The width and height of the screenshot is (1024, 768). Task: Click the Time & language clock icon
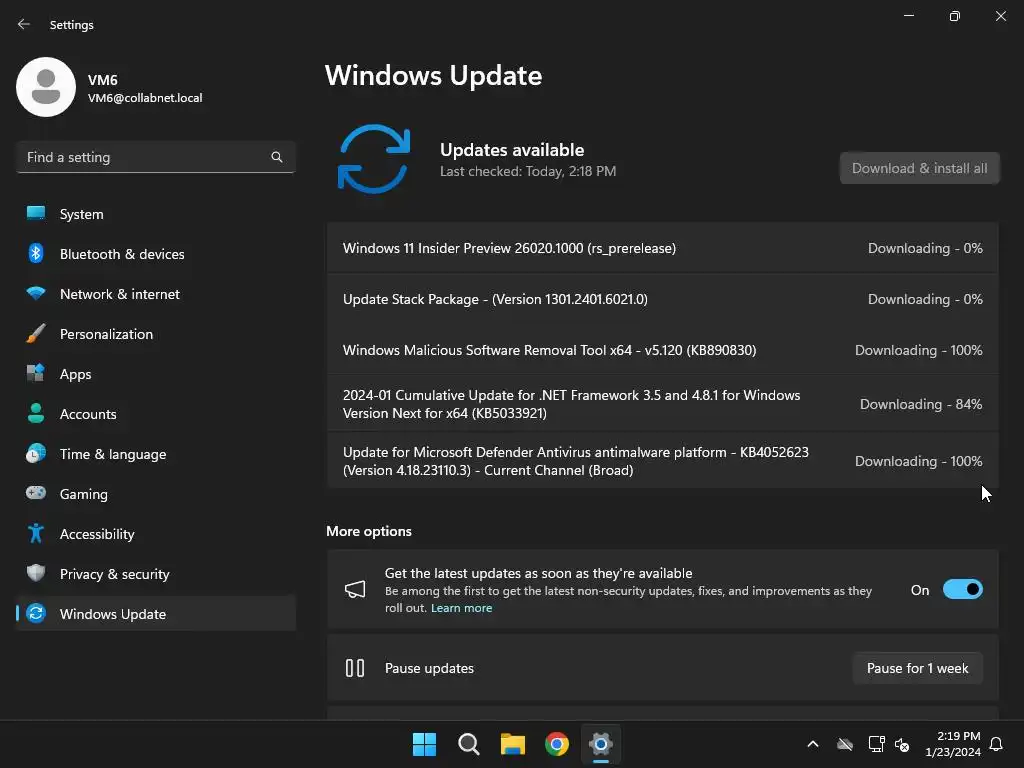pos(36,453)
